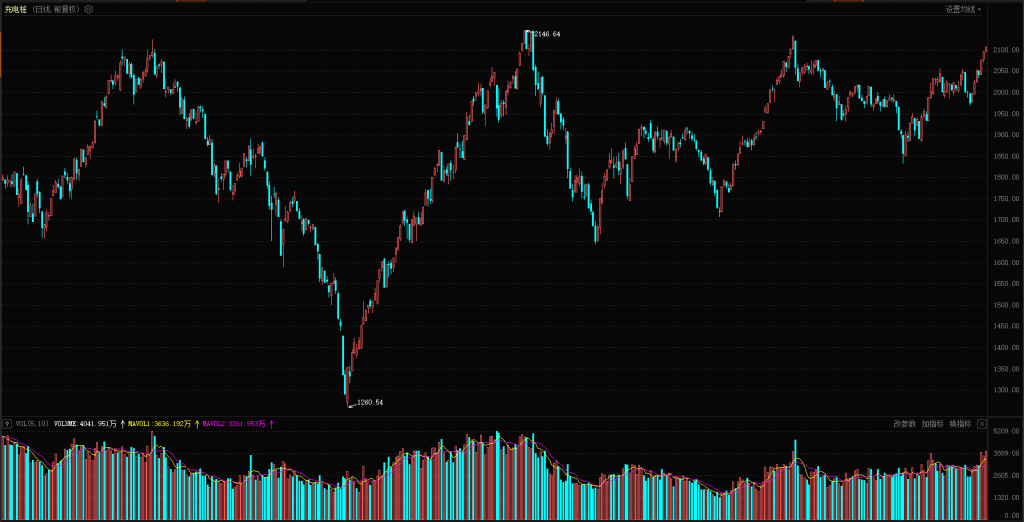1024x522 pixels.
Task: Open the 日线, 前复权 period selector
Action: point(56,9)
